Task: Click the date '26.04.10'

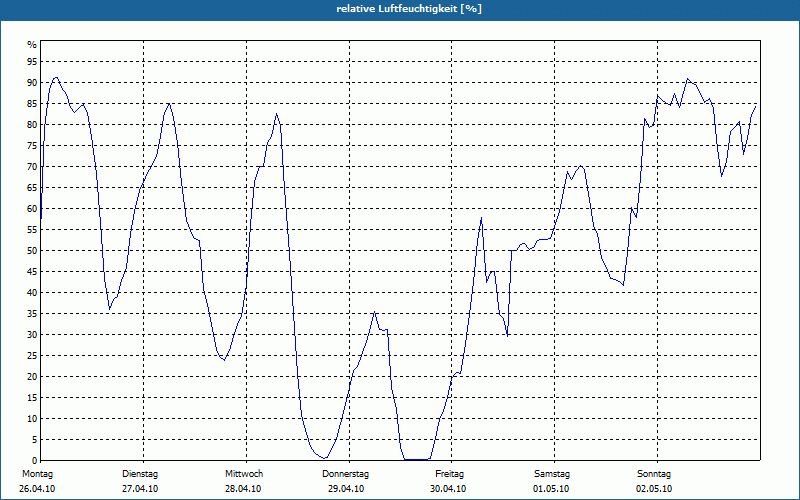Action: pos(37,489)
